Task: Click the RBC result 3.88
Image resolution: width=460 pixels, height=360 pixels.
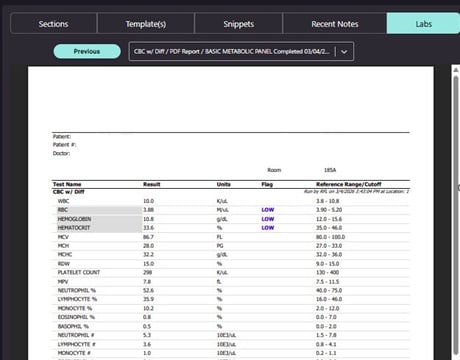Action: (148, 210)
